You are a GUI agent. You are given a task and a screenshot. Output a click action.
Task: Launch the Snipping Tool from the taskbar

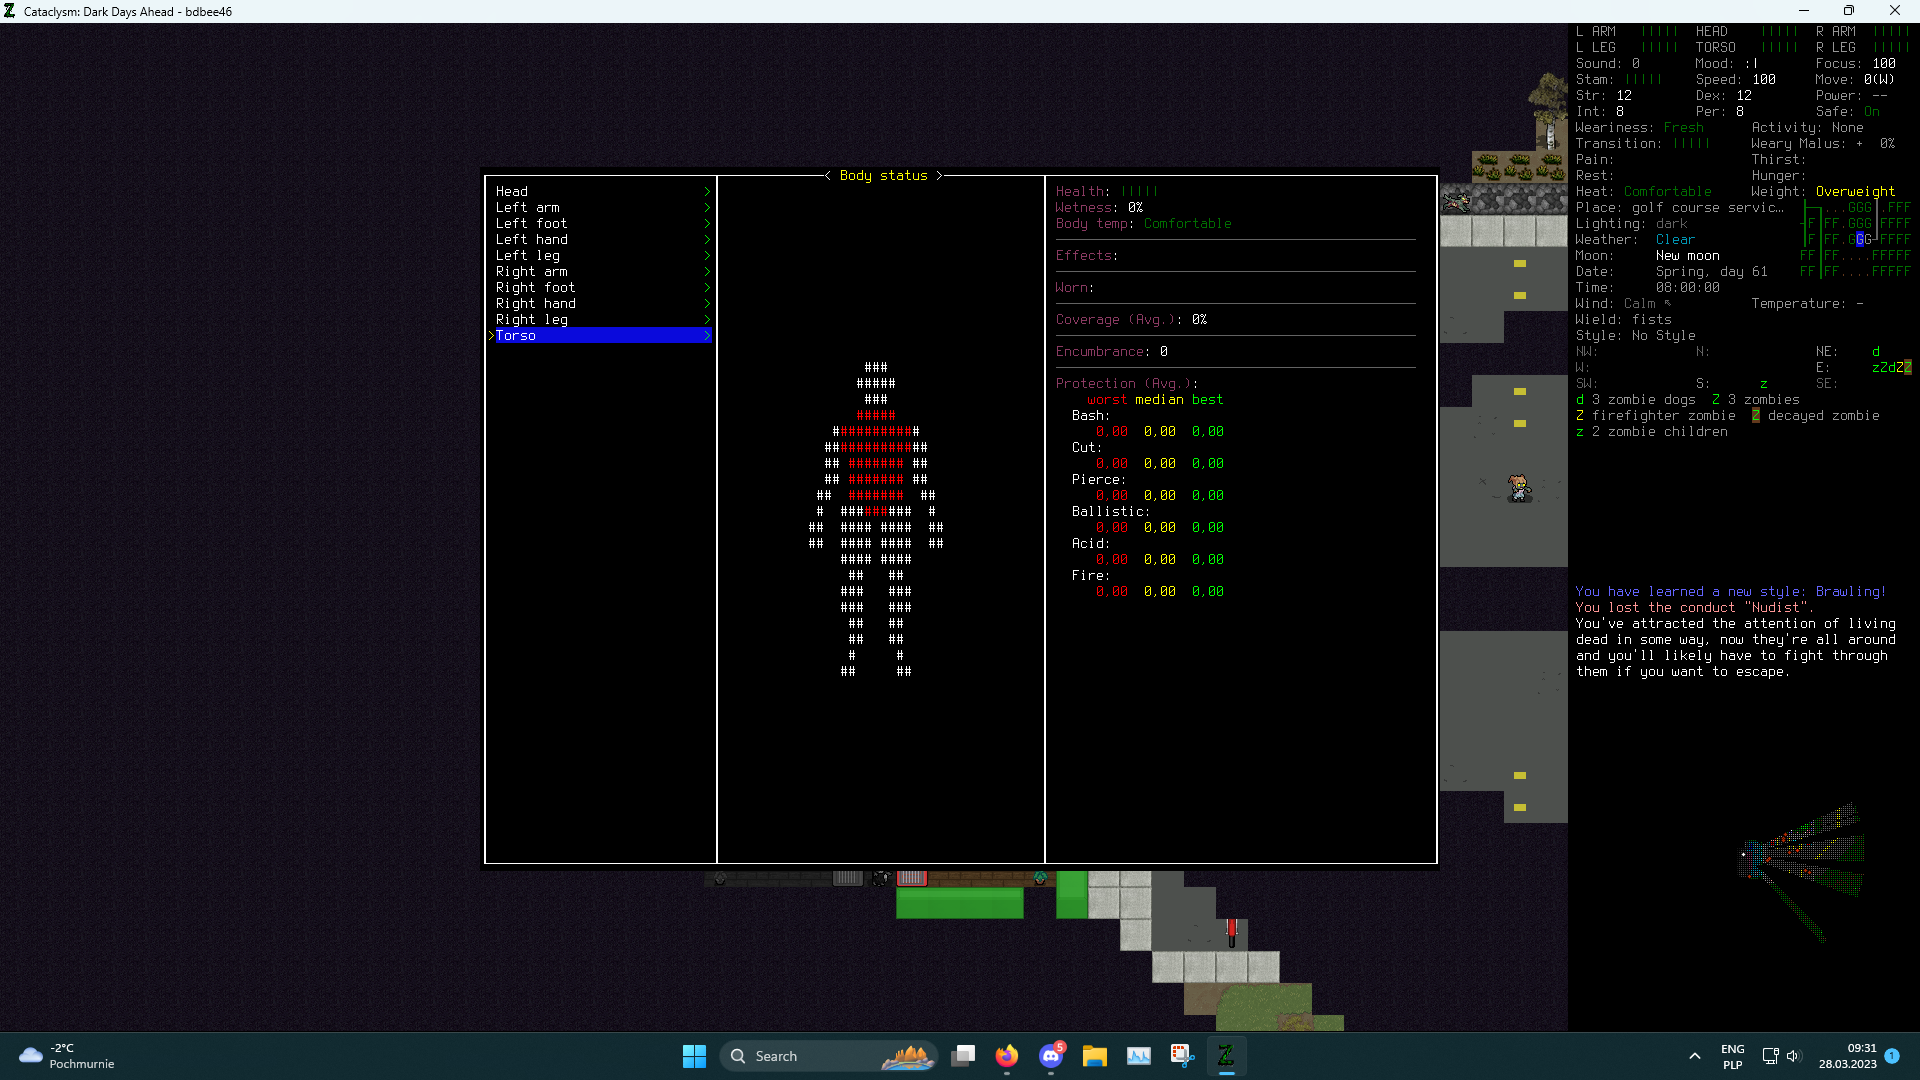click(1183, 1055)
